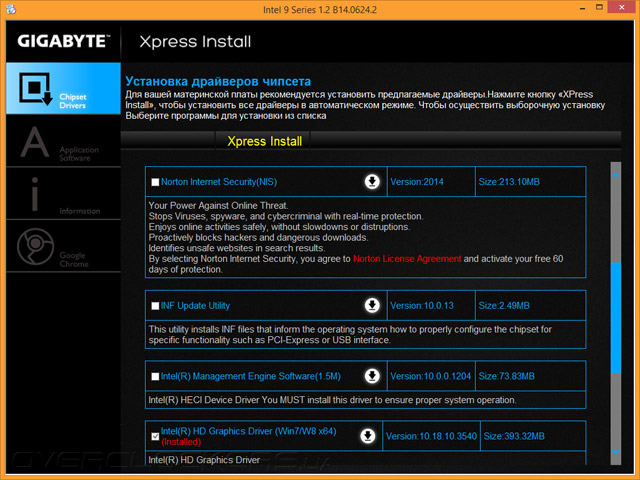Close the Intel 9 Series window

coord(621,7)
